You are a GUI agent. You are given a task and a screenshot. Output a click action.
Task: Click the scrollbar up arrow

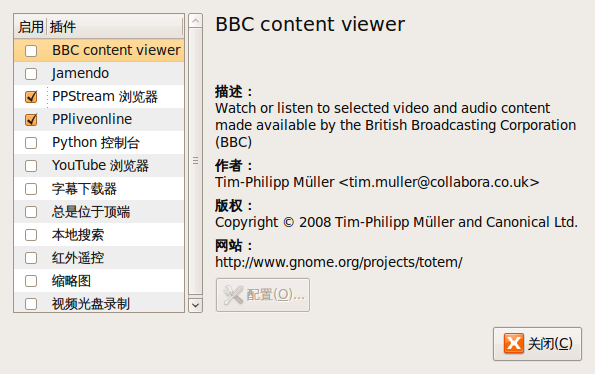point(195,20)
